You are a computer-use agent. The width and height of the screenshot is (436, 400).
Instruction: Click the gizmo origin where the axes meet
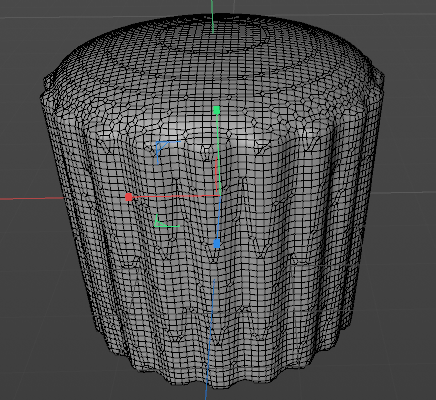click(x=219, y=195)
